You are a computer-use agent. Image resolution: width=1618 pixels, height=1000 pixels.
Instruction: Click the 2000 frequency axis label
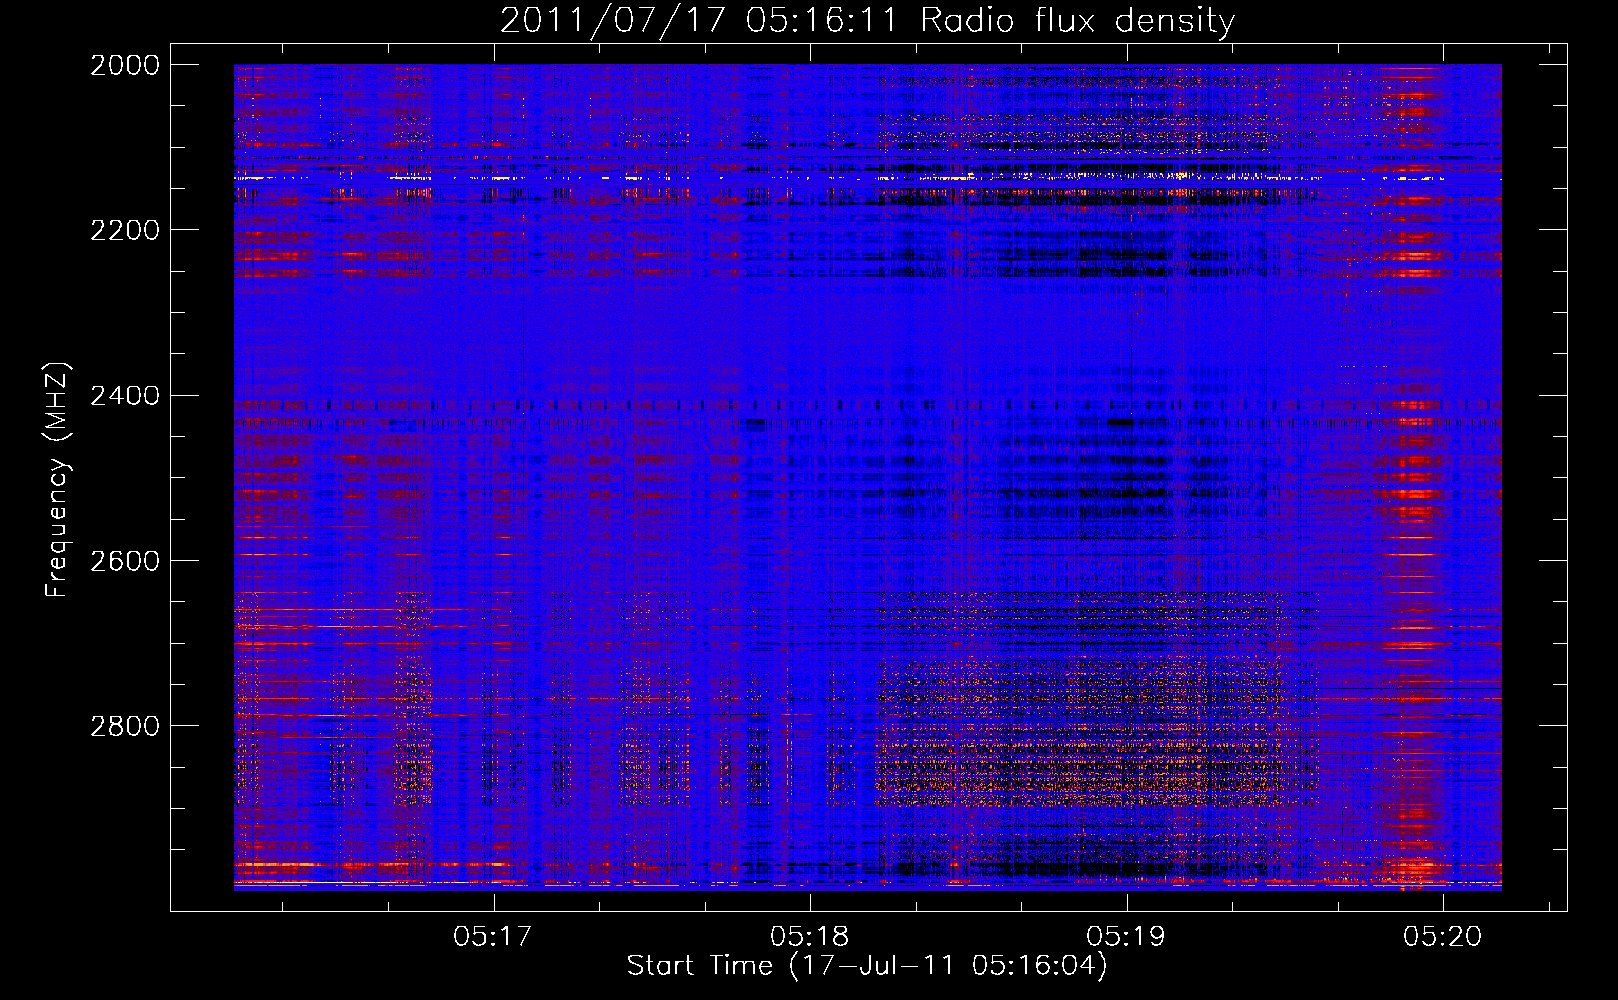tap(125, 65)
